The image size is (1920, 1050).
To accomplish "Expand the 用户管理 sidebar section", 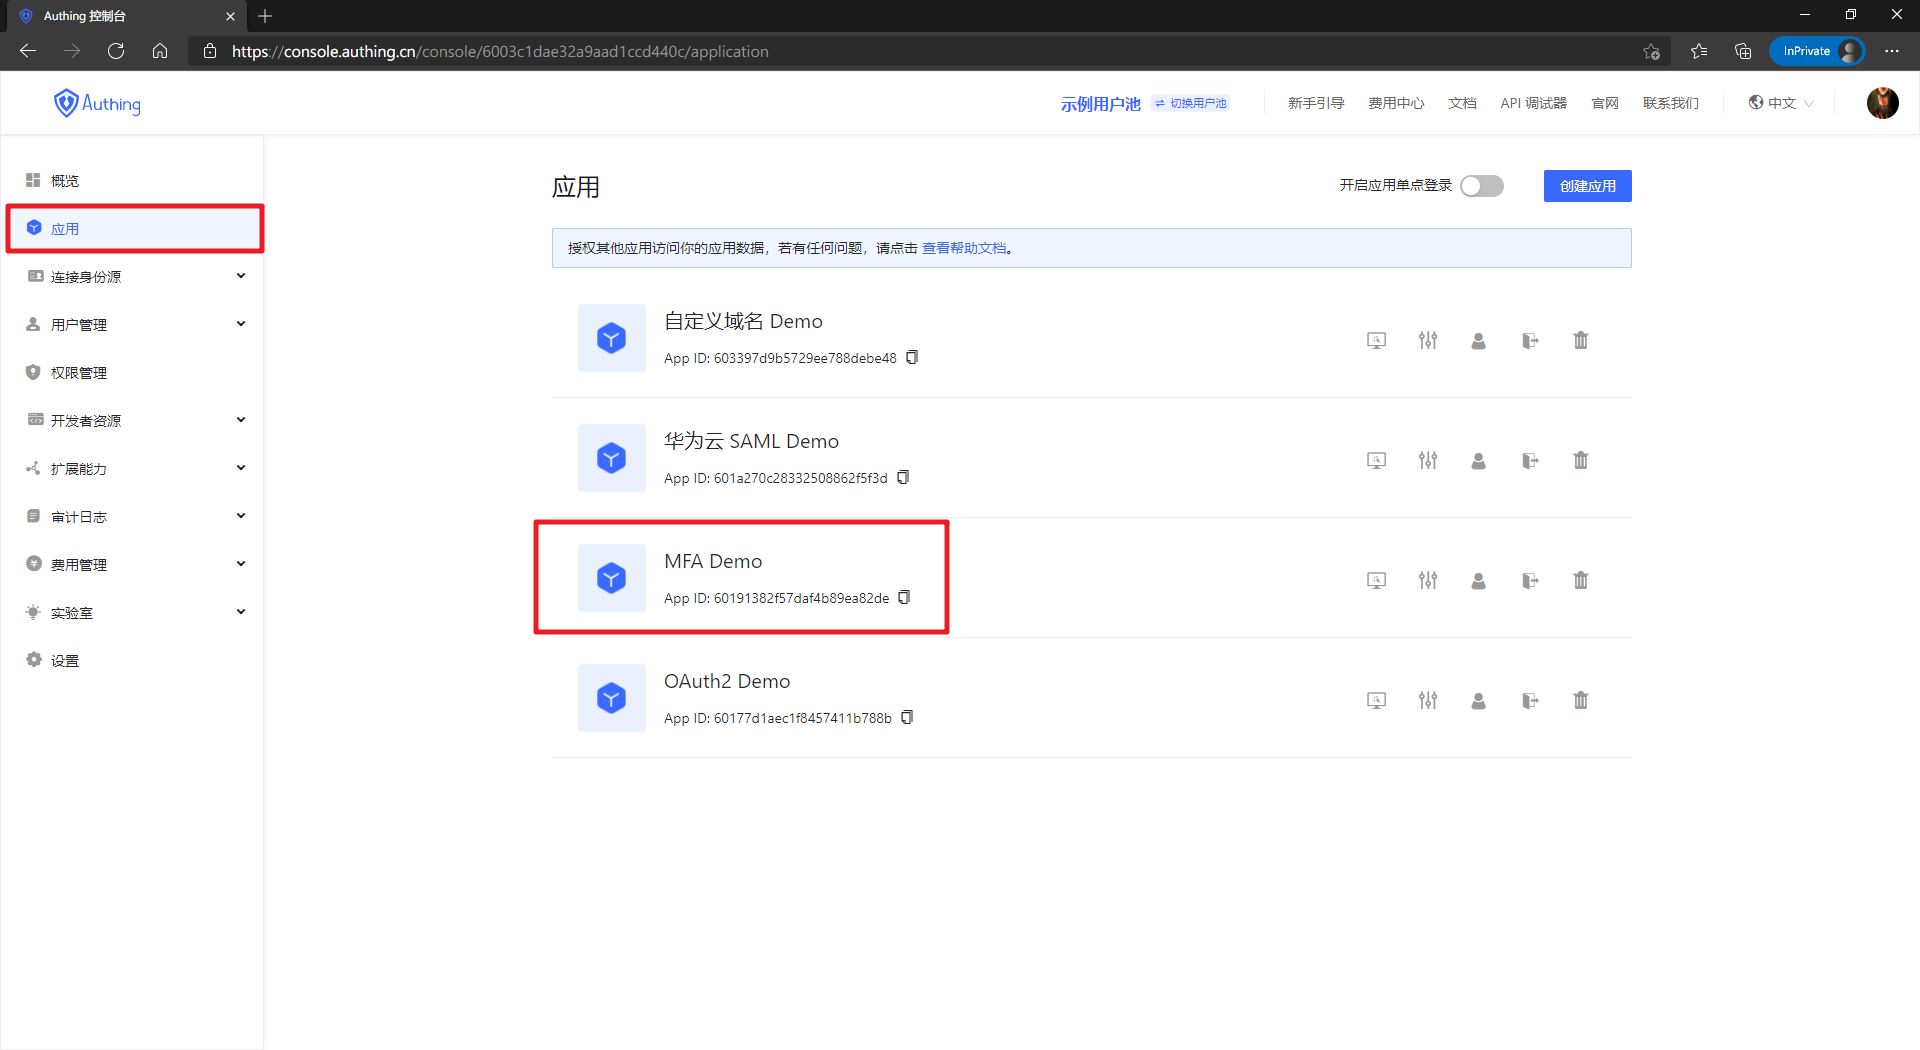I will pos(134,325).
